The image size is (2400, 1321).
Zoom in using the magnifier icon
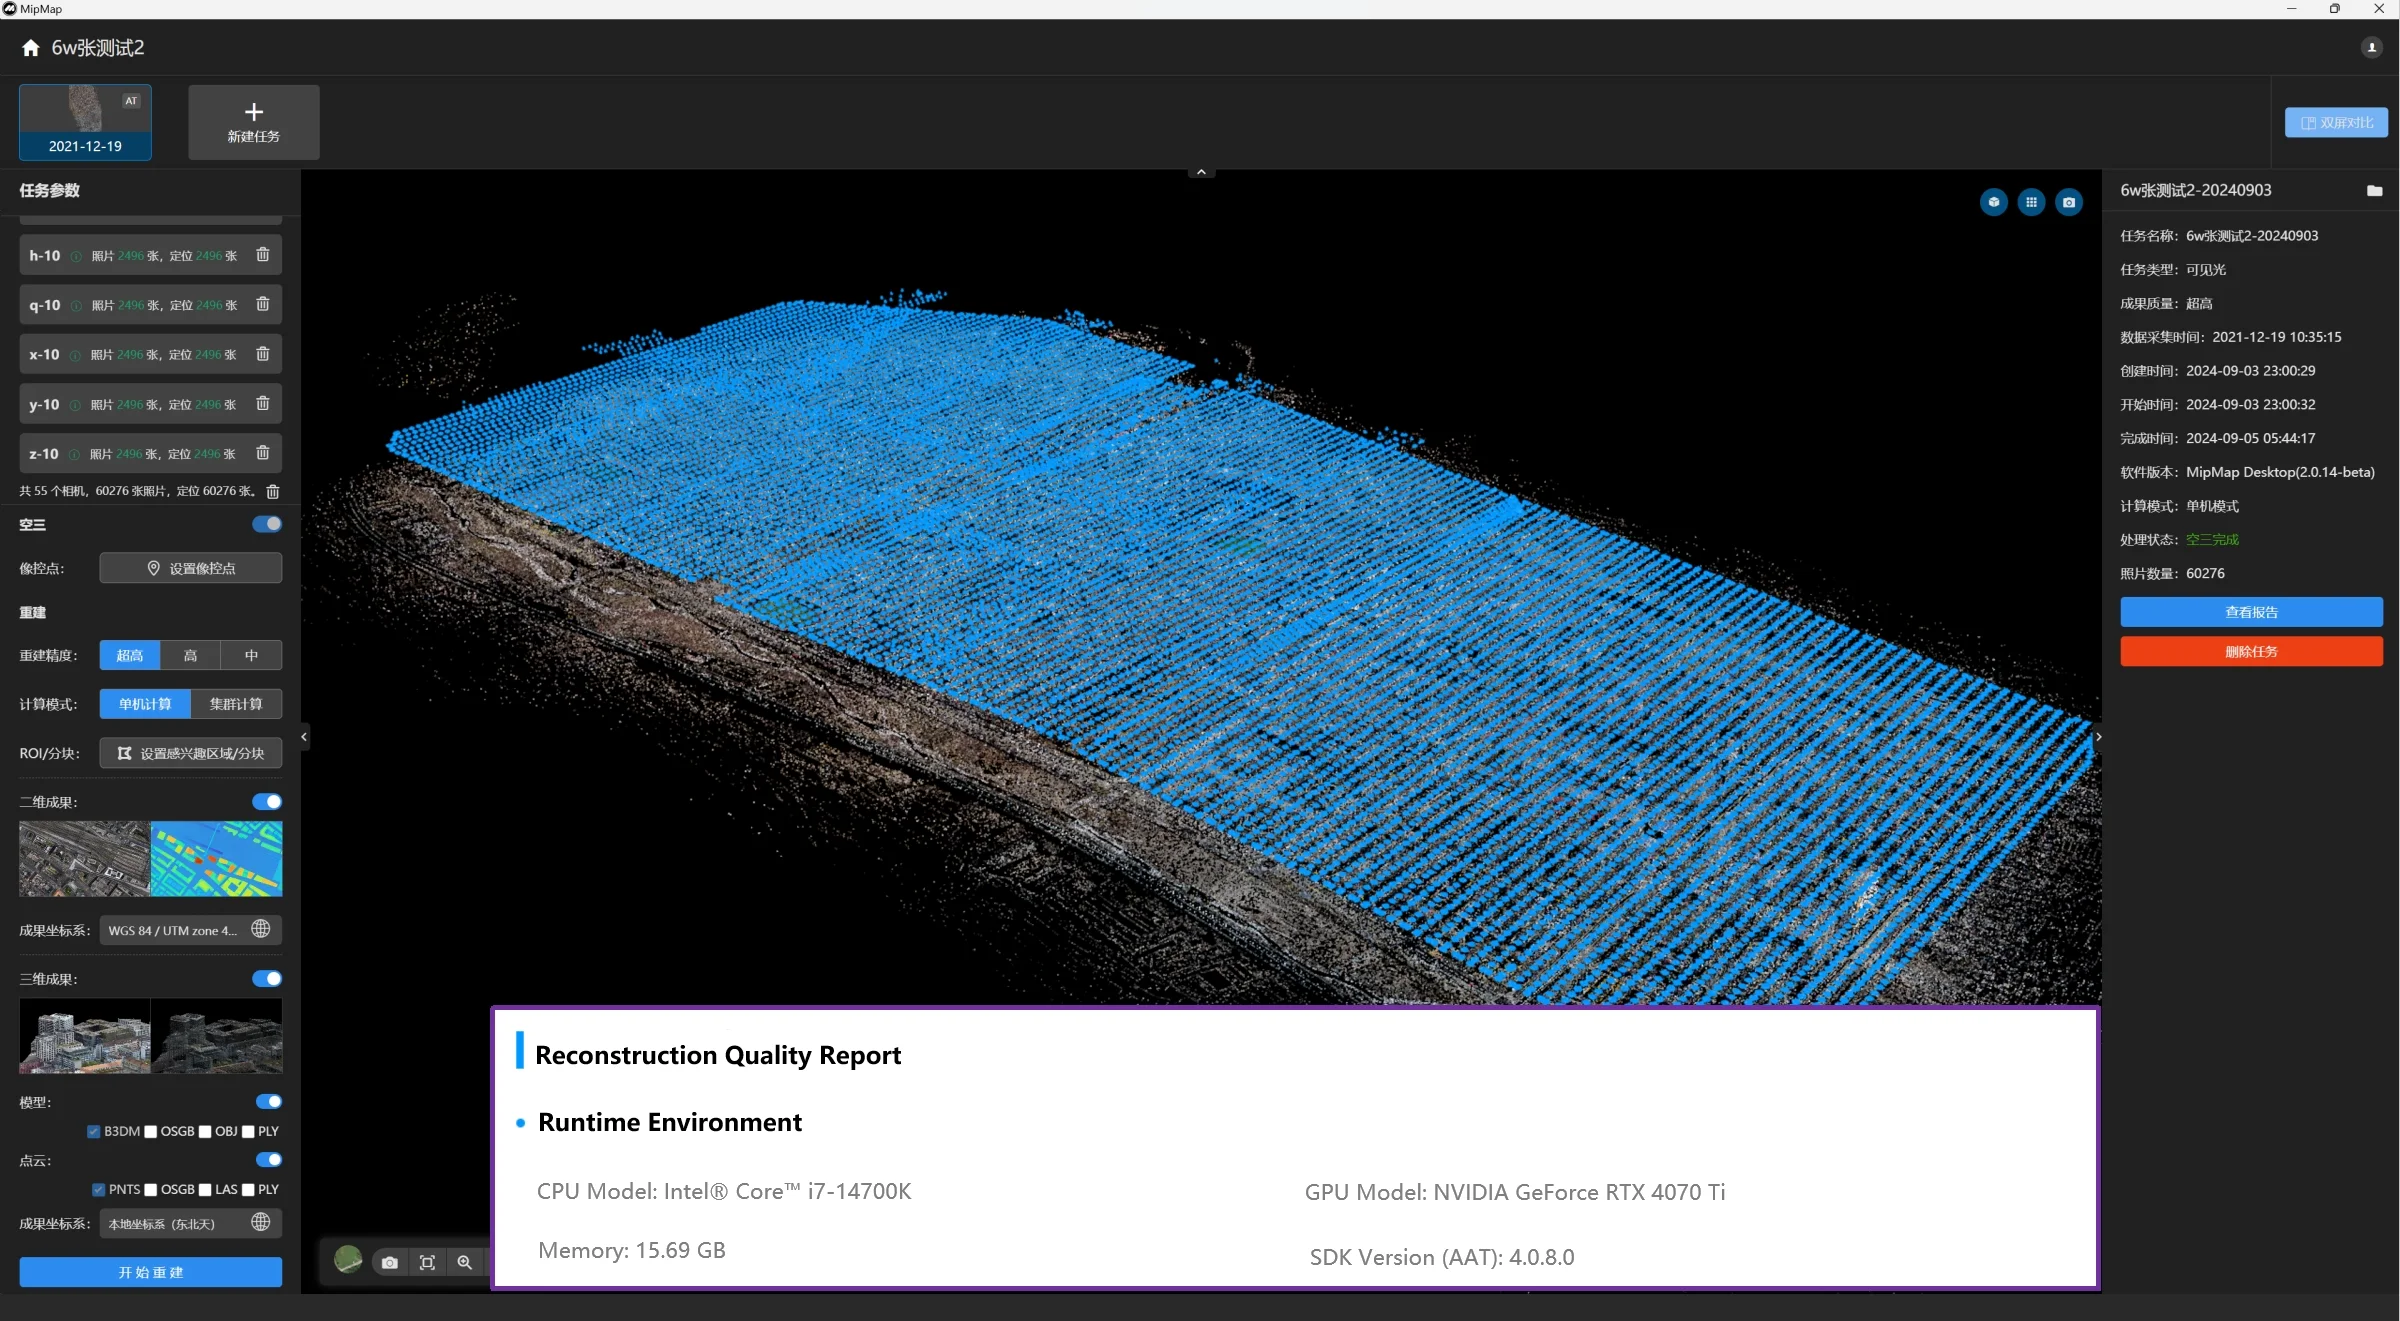tap(464, 1262)
